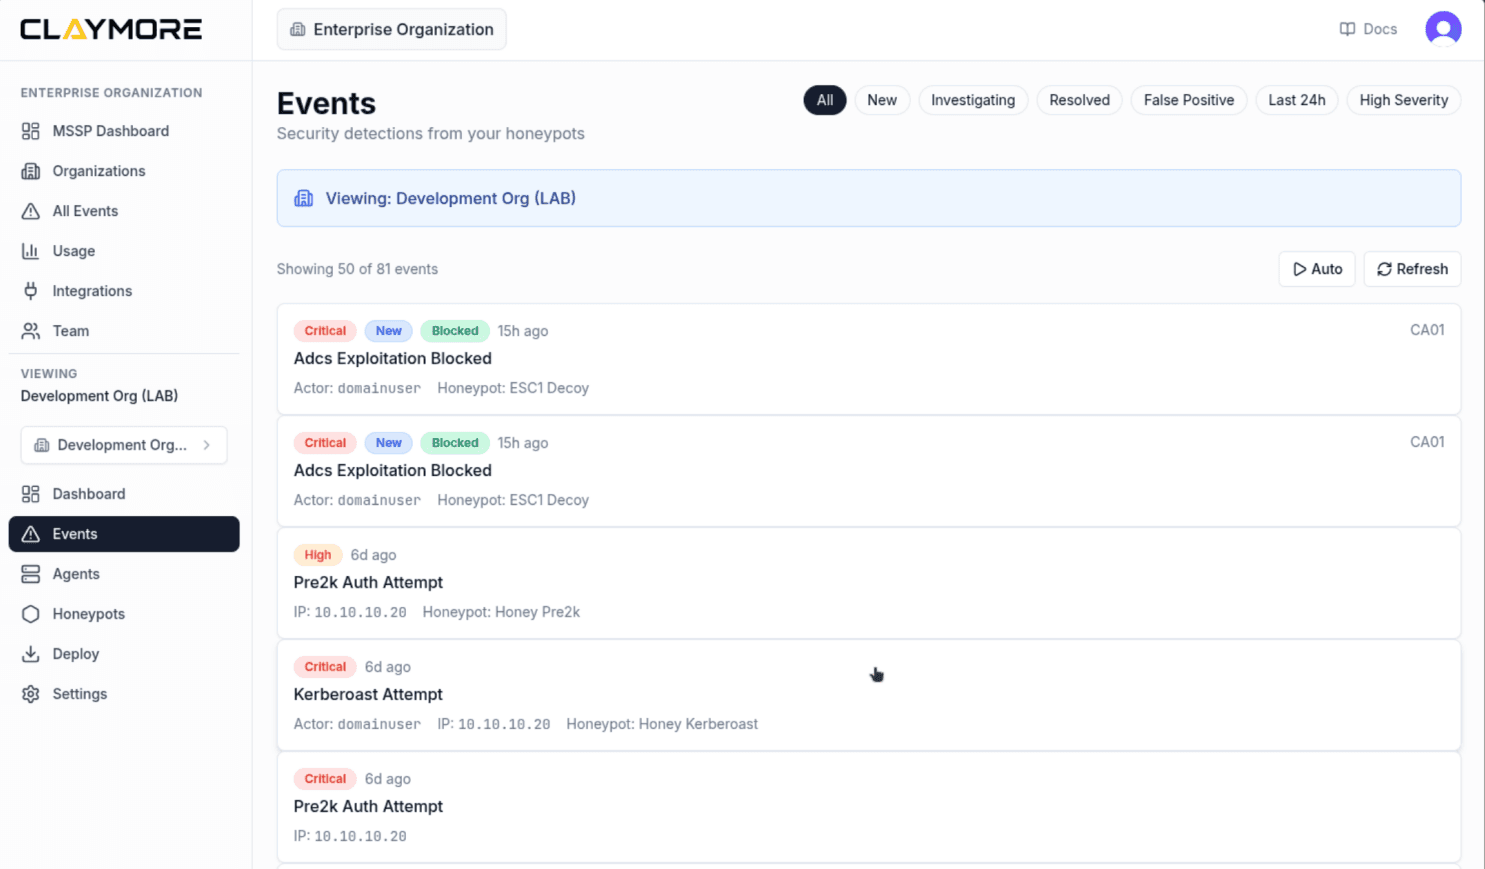Open the first Adcs Exploitation Blocked event
Image resolution: width=1485 pixels, height=869 pixels.
coord(869,359)
